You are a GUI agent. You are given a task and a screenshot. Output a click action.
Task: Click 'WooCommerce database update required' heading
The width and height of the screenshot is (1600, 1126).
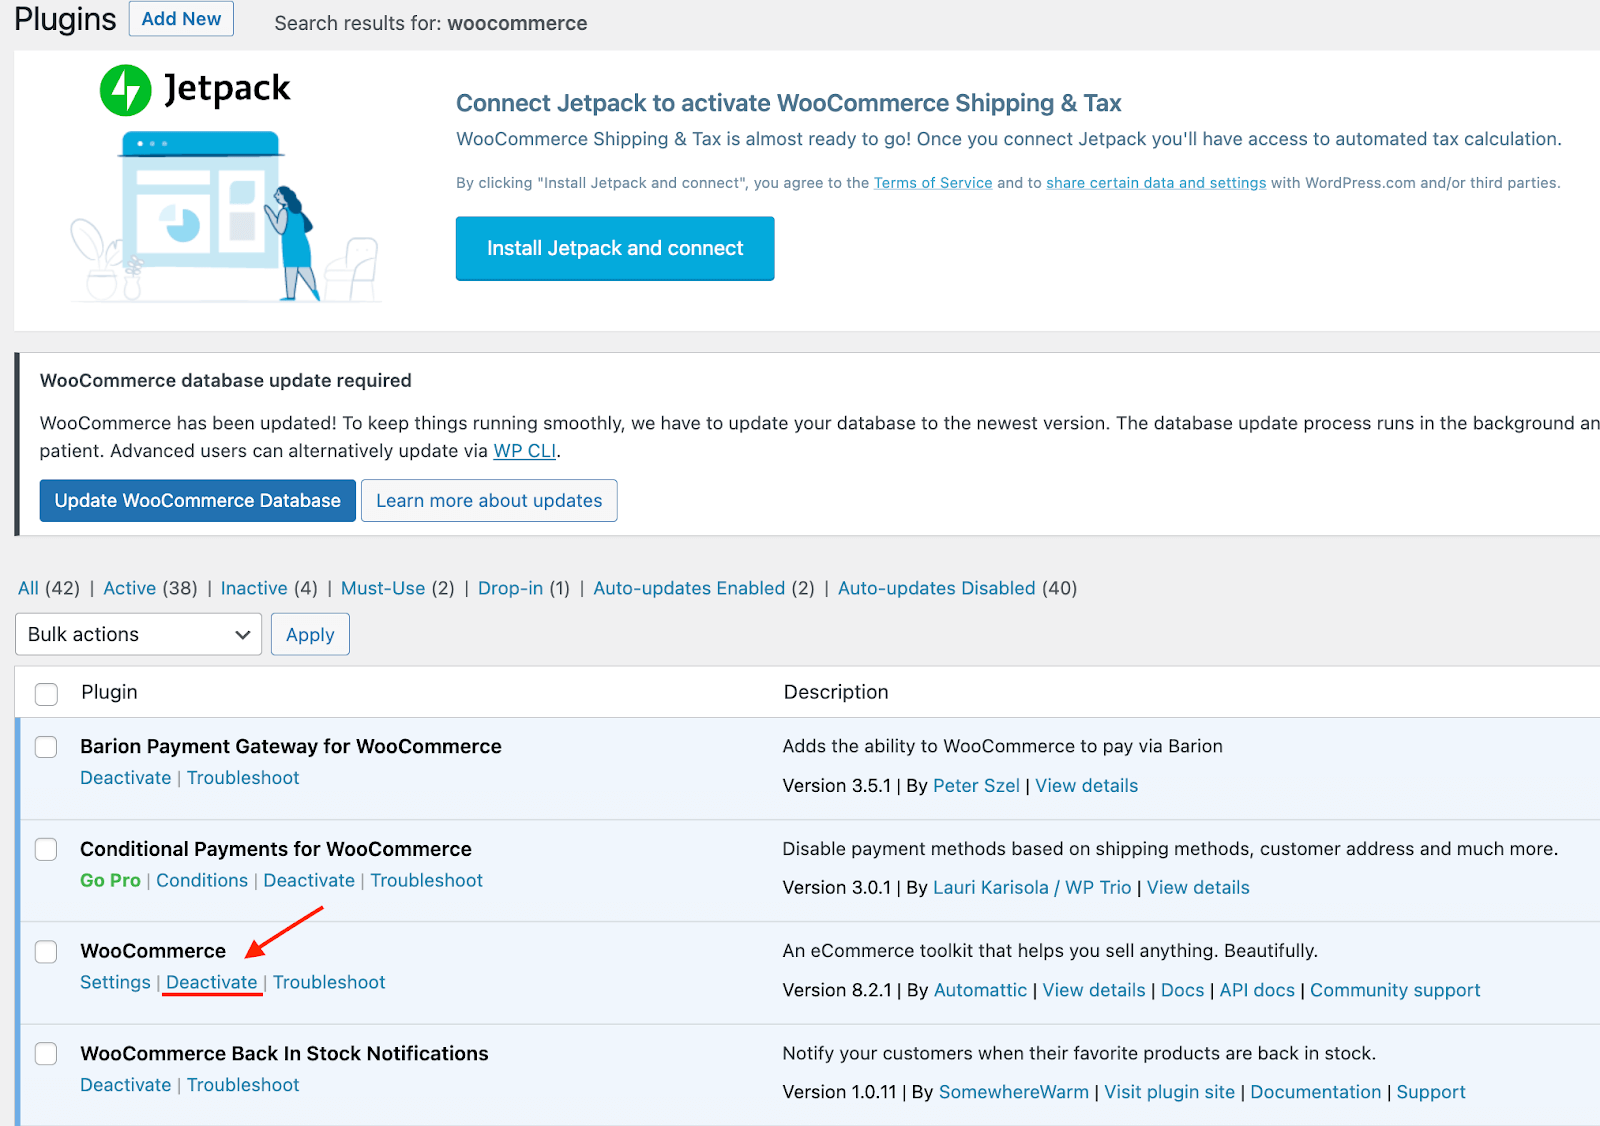(226, 380)
